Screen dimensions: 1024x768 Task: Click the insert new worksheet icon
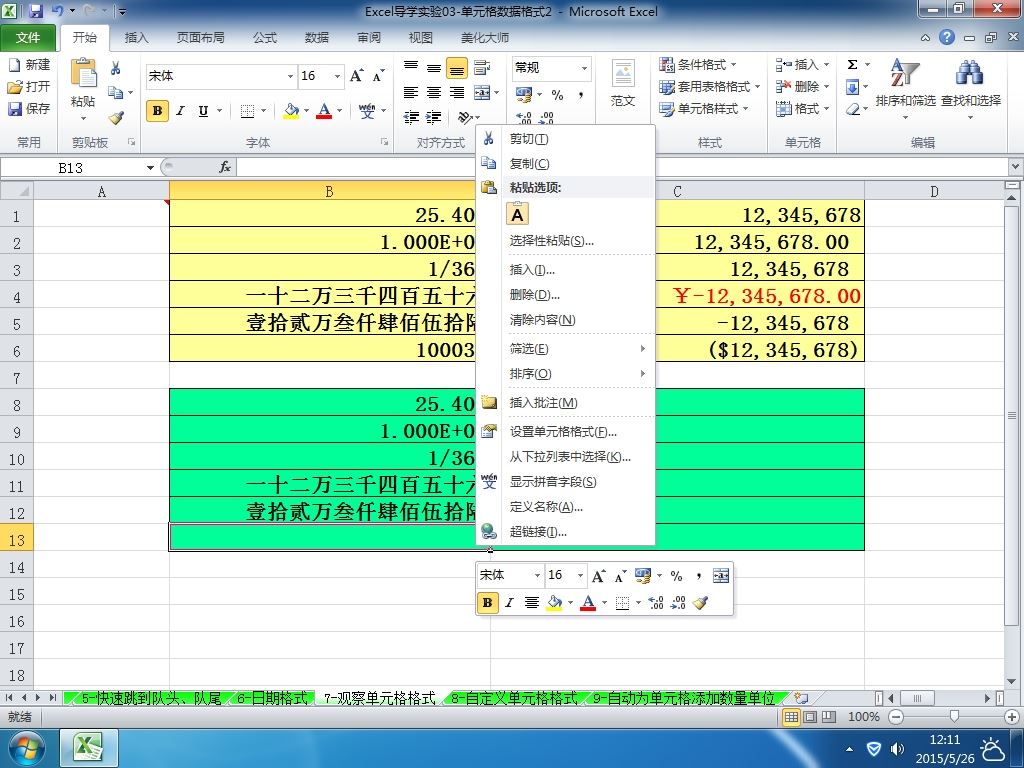pos(801,698)
